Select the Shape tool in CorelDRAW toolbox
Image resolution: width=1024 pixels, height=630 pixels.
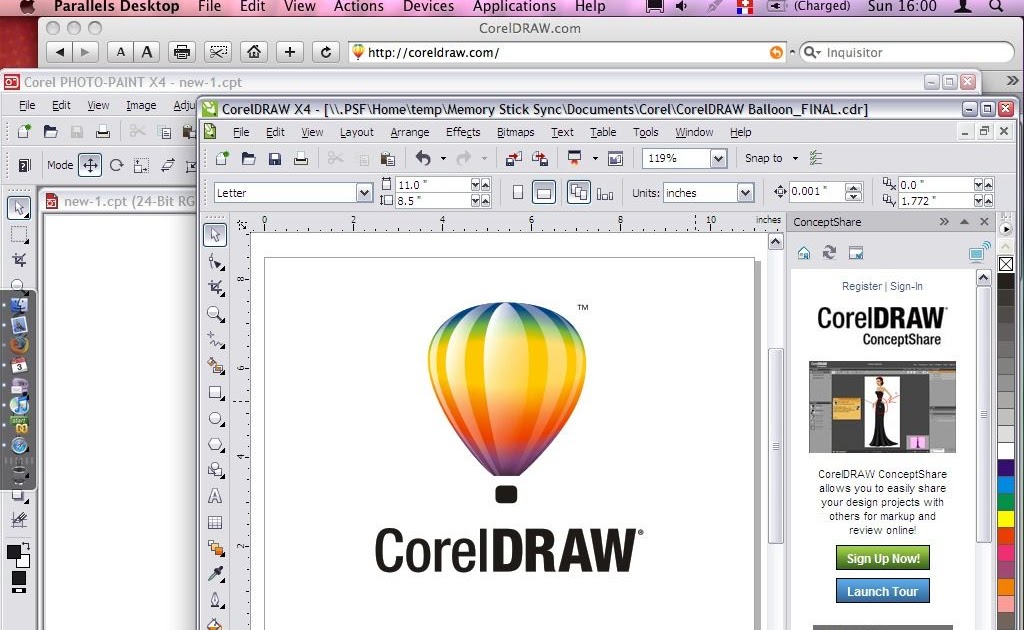click(215, 262)
